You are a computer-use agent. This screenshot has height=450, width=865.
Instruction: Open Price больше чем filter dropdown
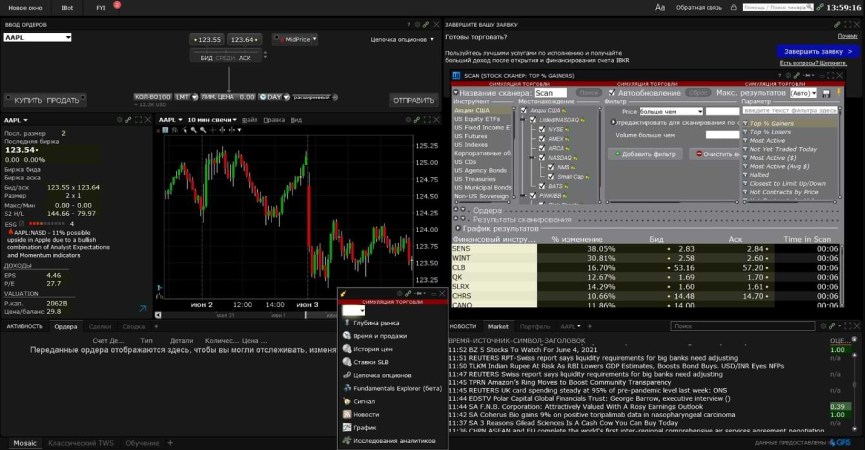671,111
